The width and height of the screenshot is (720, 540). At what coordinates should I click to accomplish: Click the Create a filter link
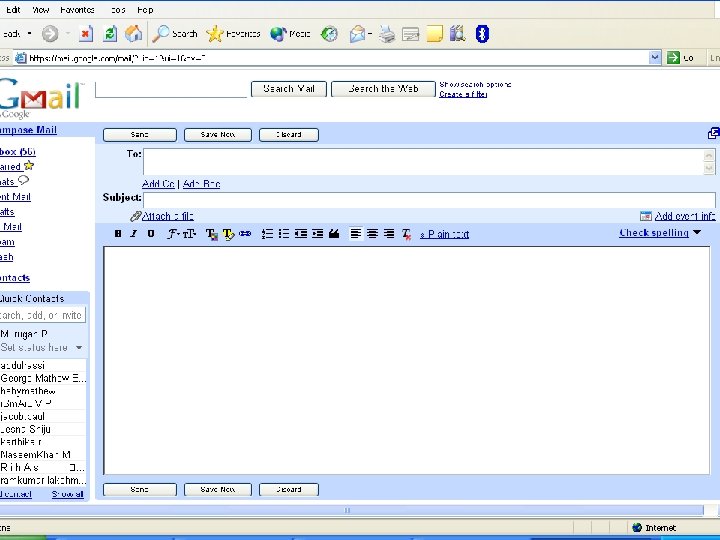click(463, 94)
